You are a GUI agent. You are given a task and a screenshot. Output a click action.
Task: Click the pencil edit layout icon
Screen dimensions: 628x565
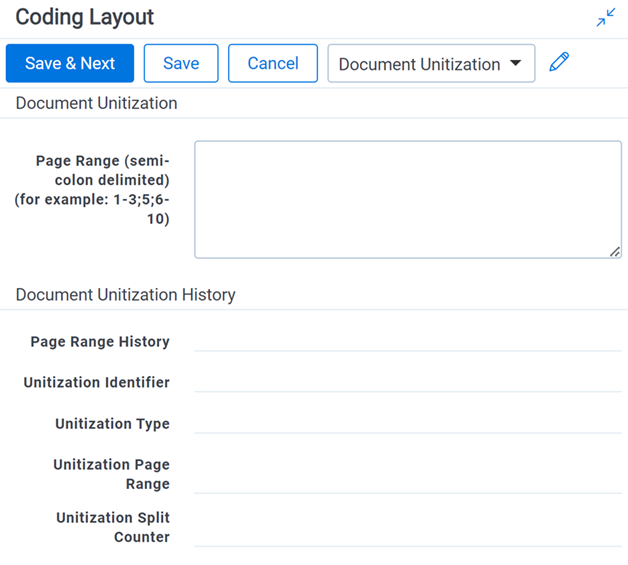click(559, 62)
